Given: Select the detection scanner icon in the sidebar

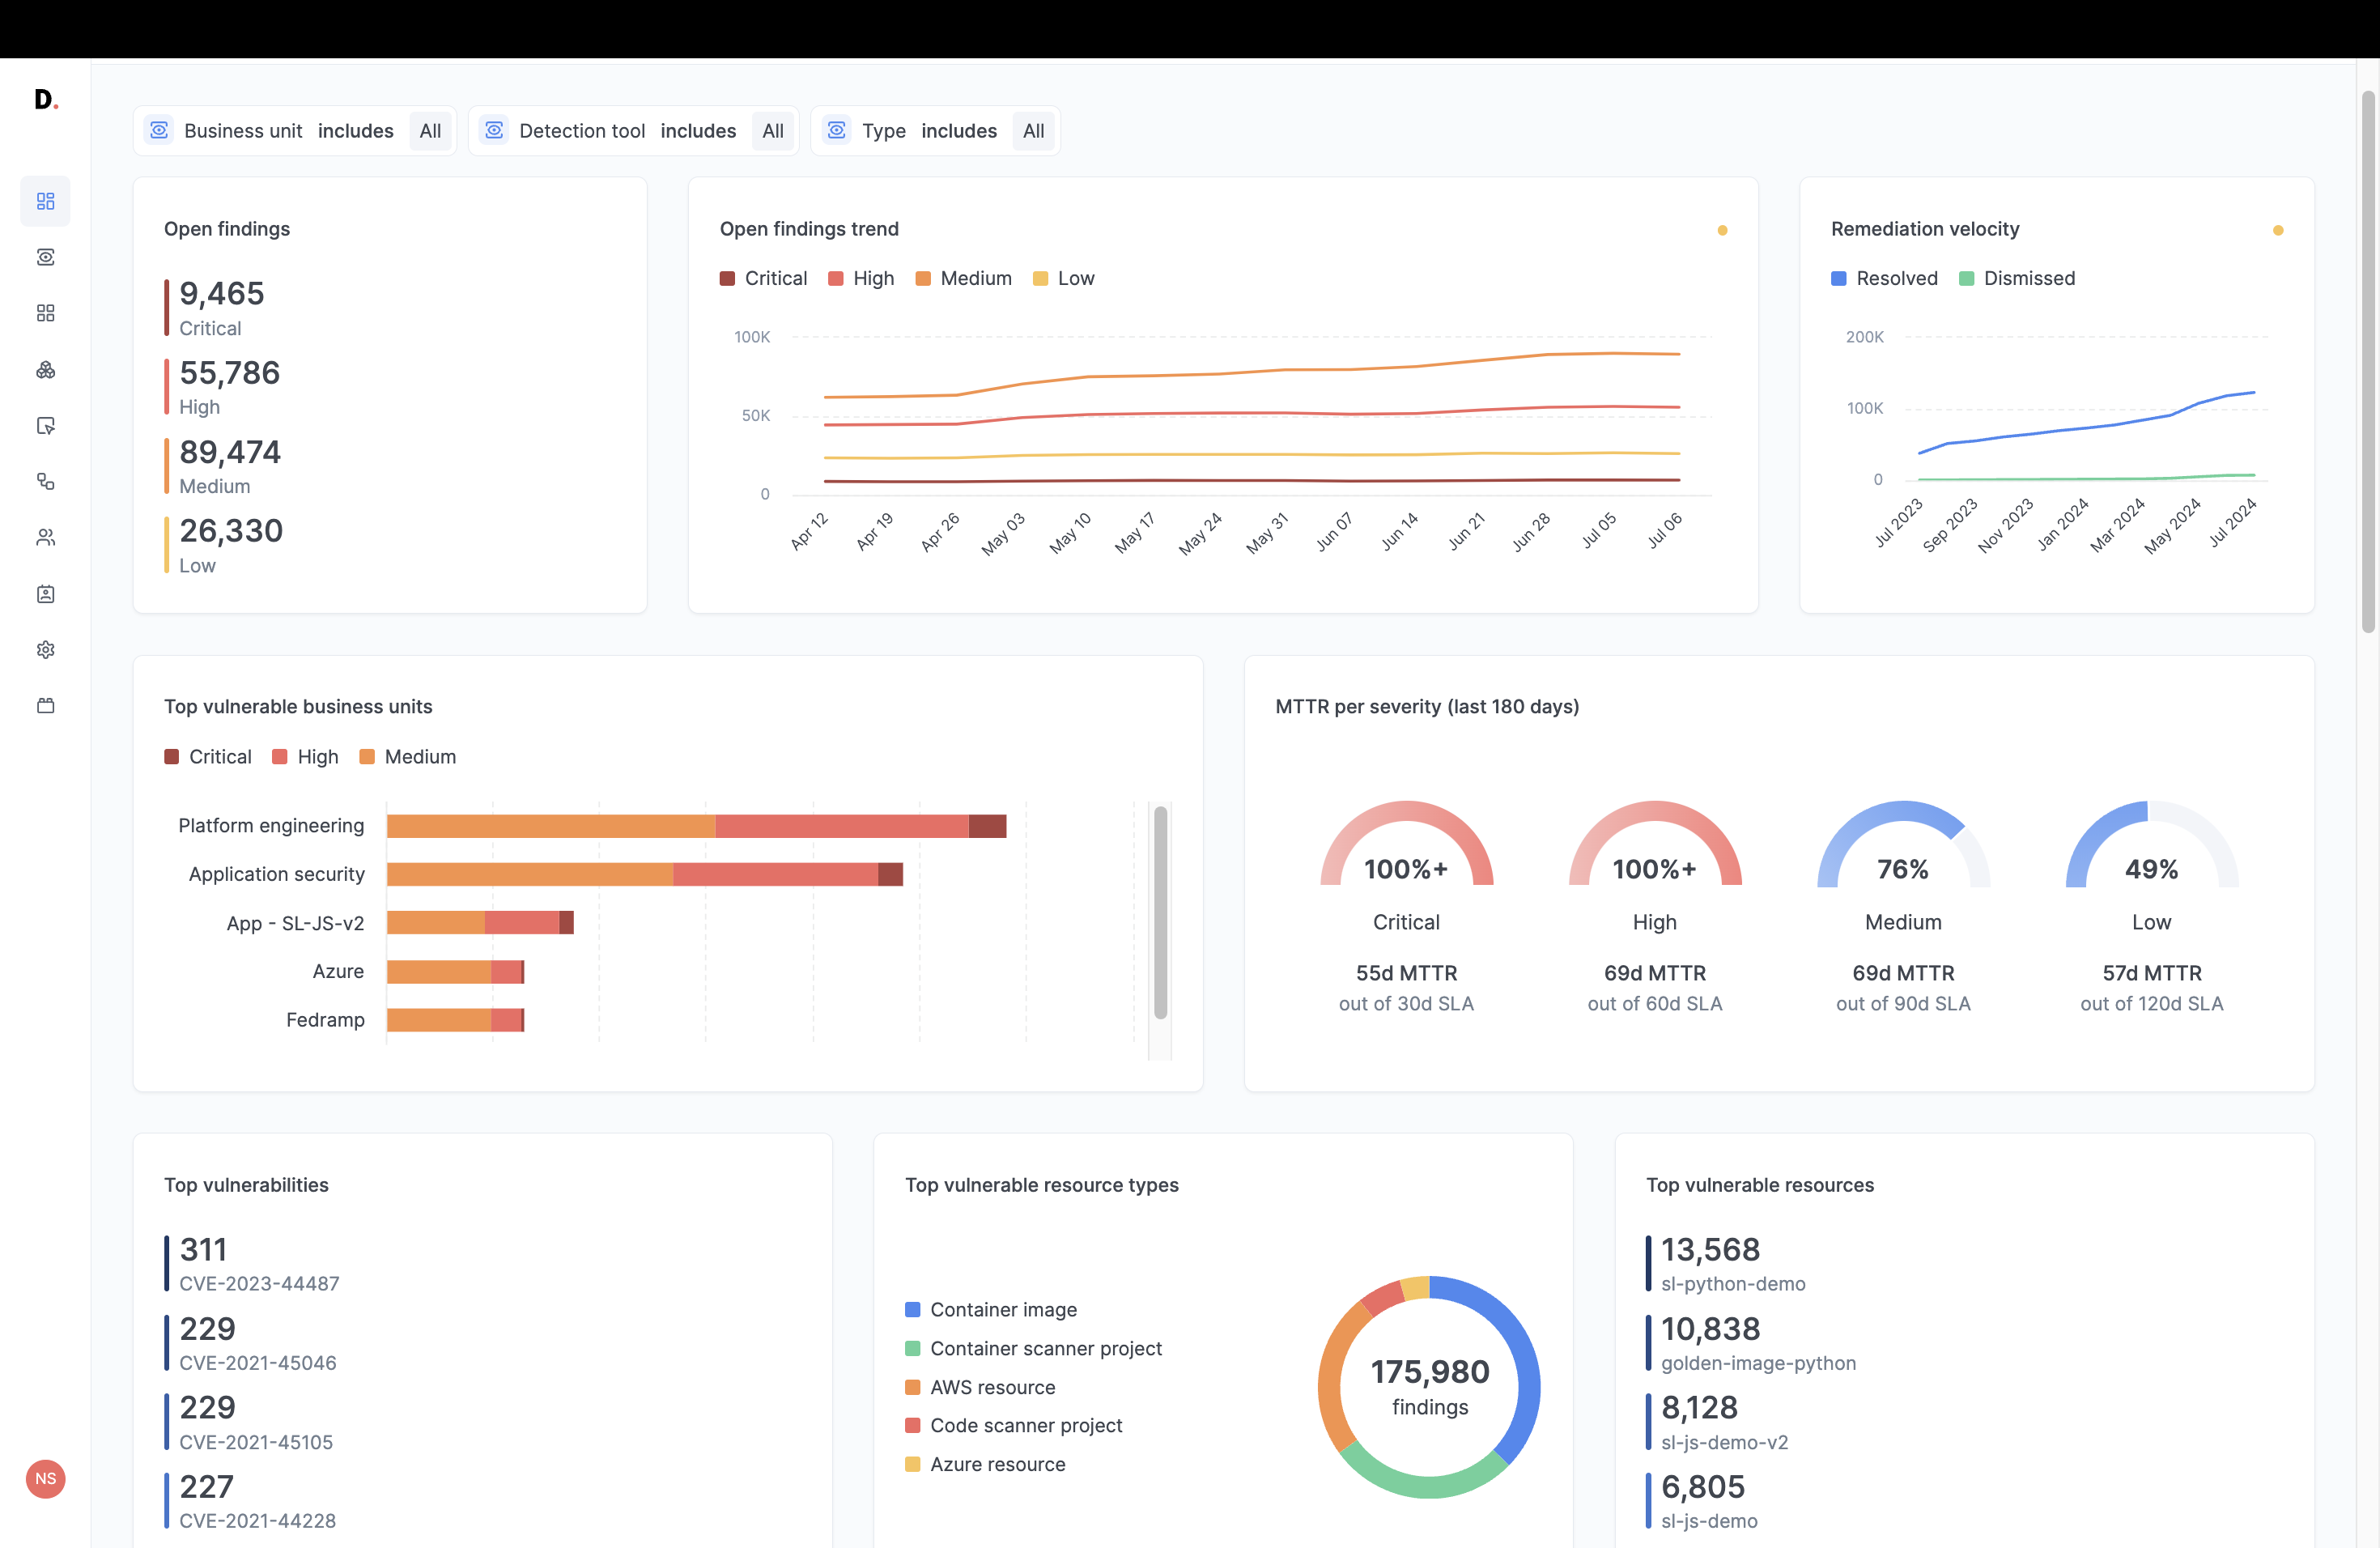Looking at the screenshot, I should (45, 257).
